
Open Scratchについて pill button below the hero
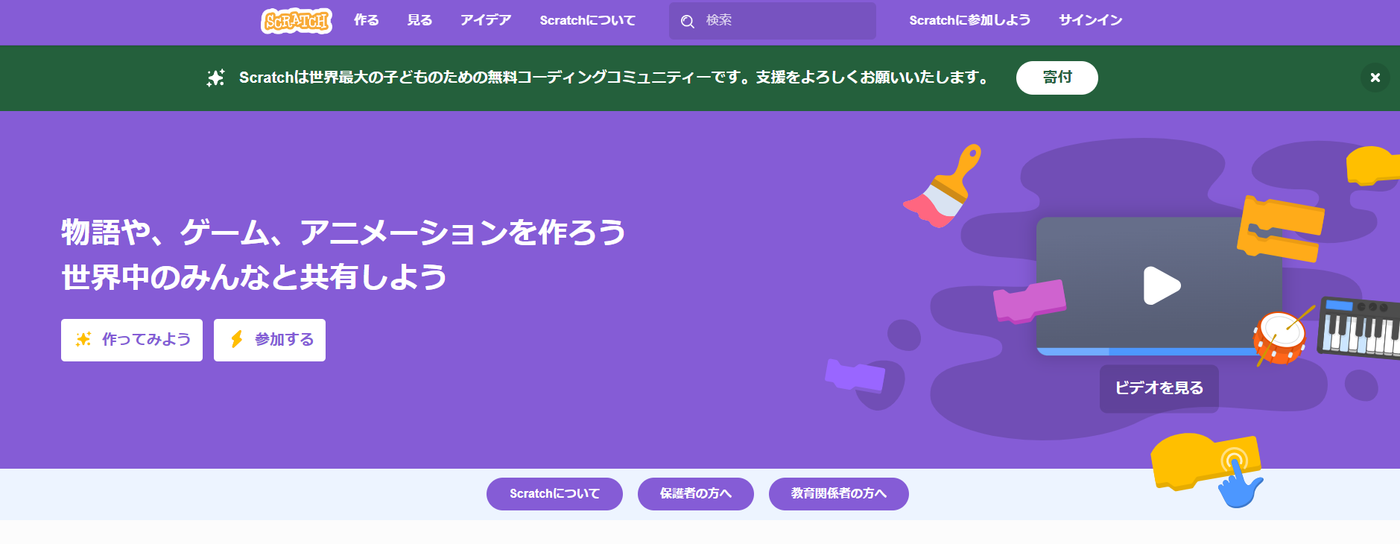coord(555,494)
